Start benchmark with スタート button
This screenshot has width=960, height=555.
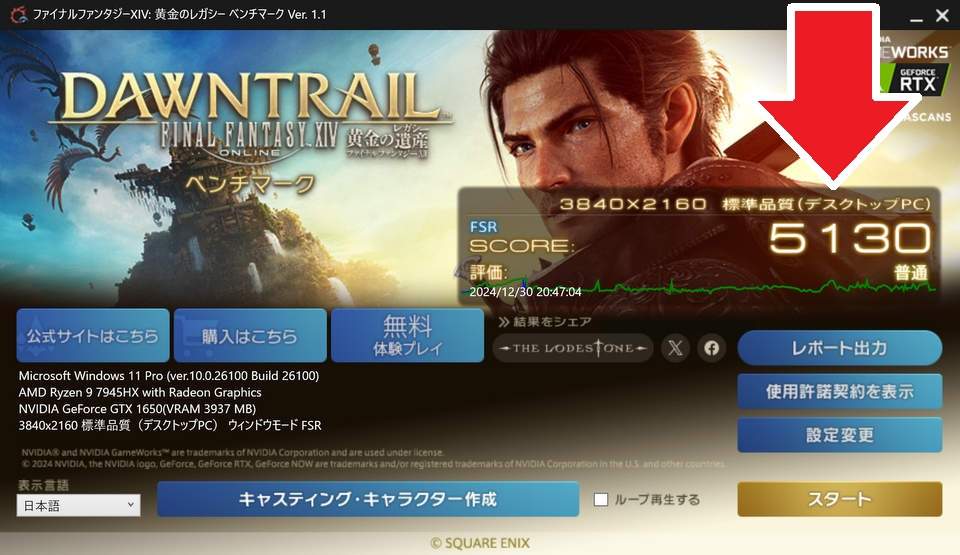click(839, 499)
